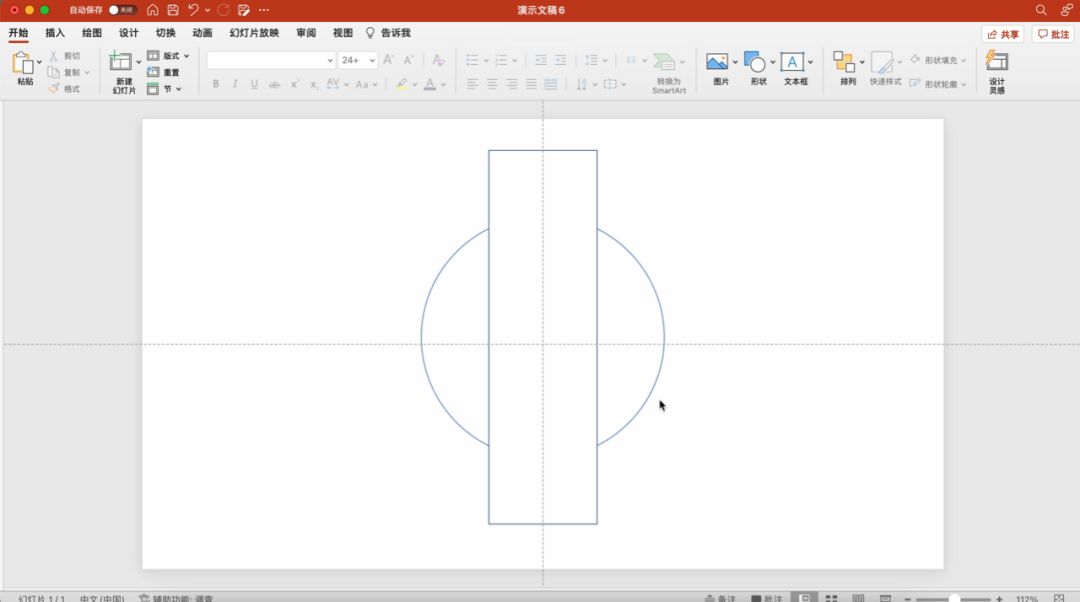This screenshot has width=1080, height=602.
Task: Insert Text Box (文本框) icon
Action: coord(792,62)
